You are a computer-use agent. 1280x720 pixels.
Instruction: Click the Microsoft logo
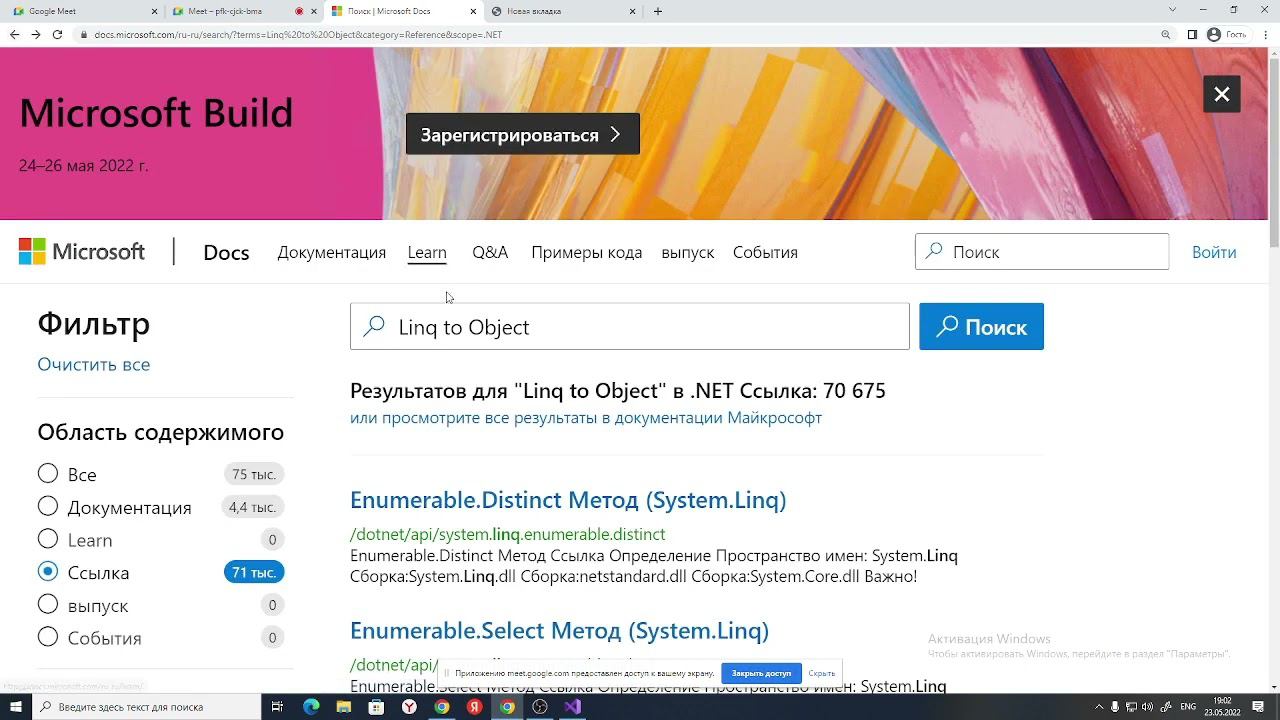pyautogui.click(x=82, y=252)
